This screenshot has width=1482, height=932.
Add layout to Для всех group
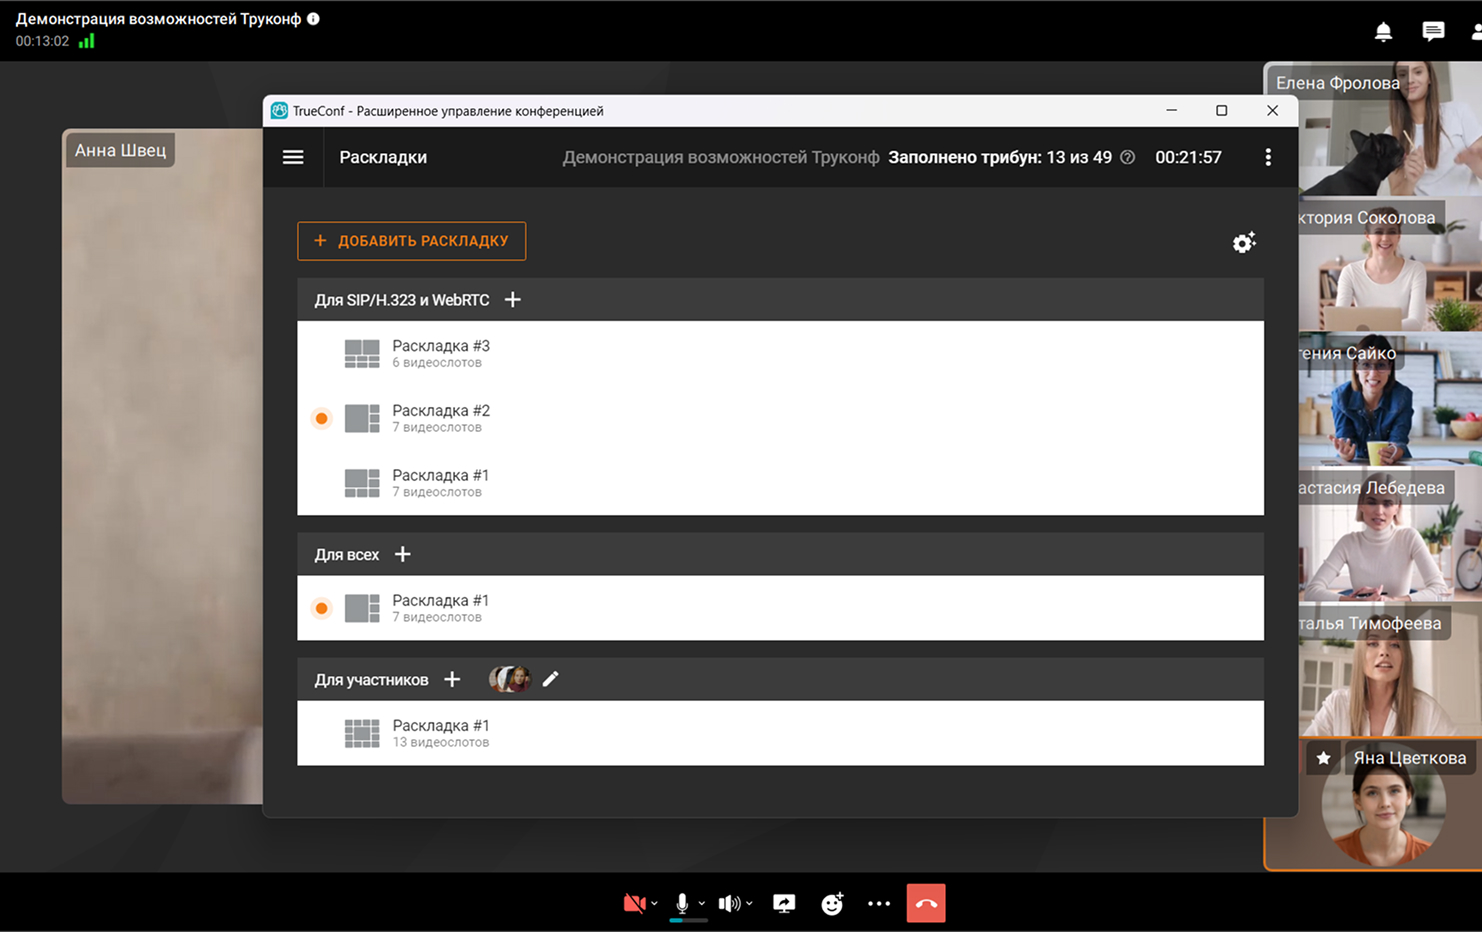click(x=403, y=554)
